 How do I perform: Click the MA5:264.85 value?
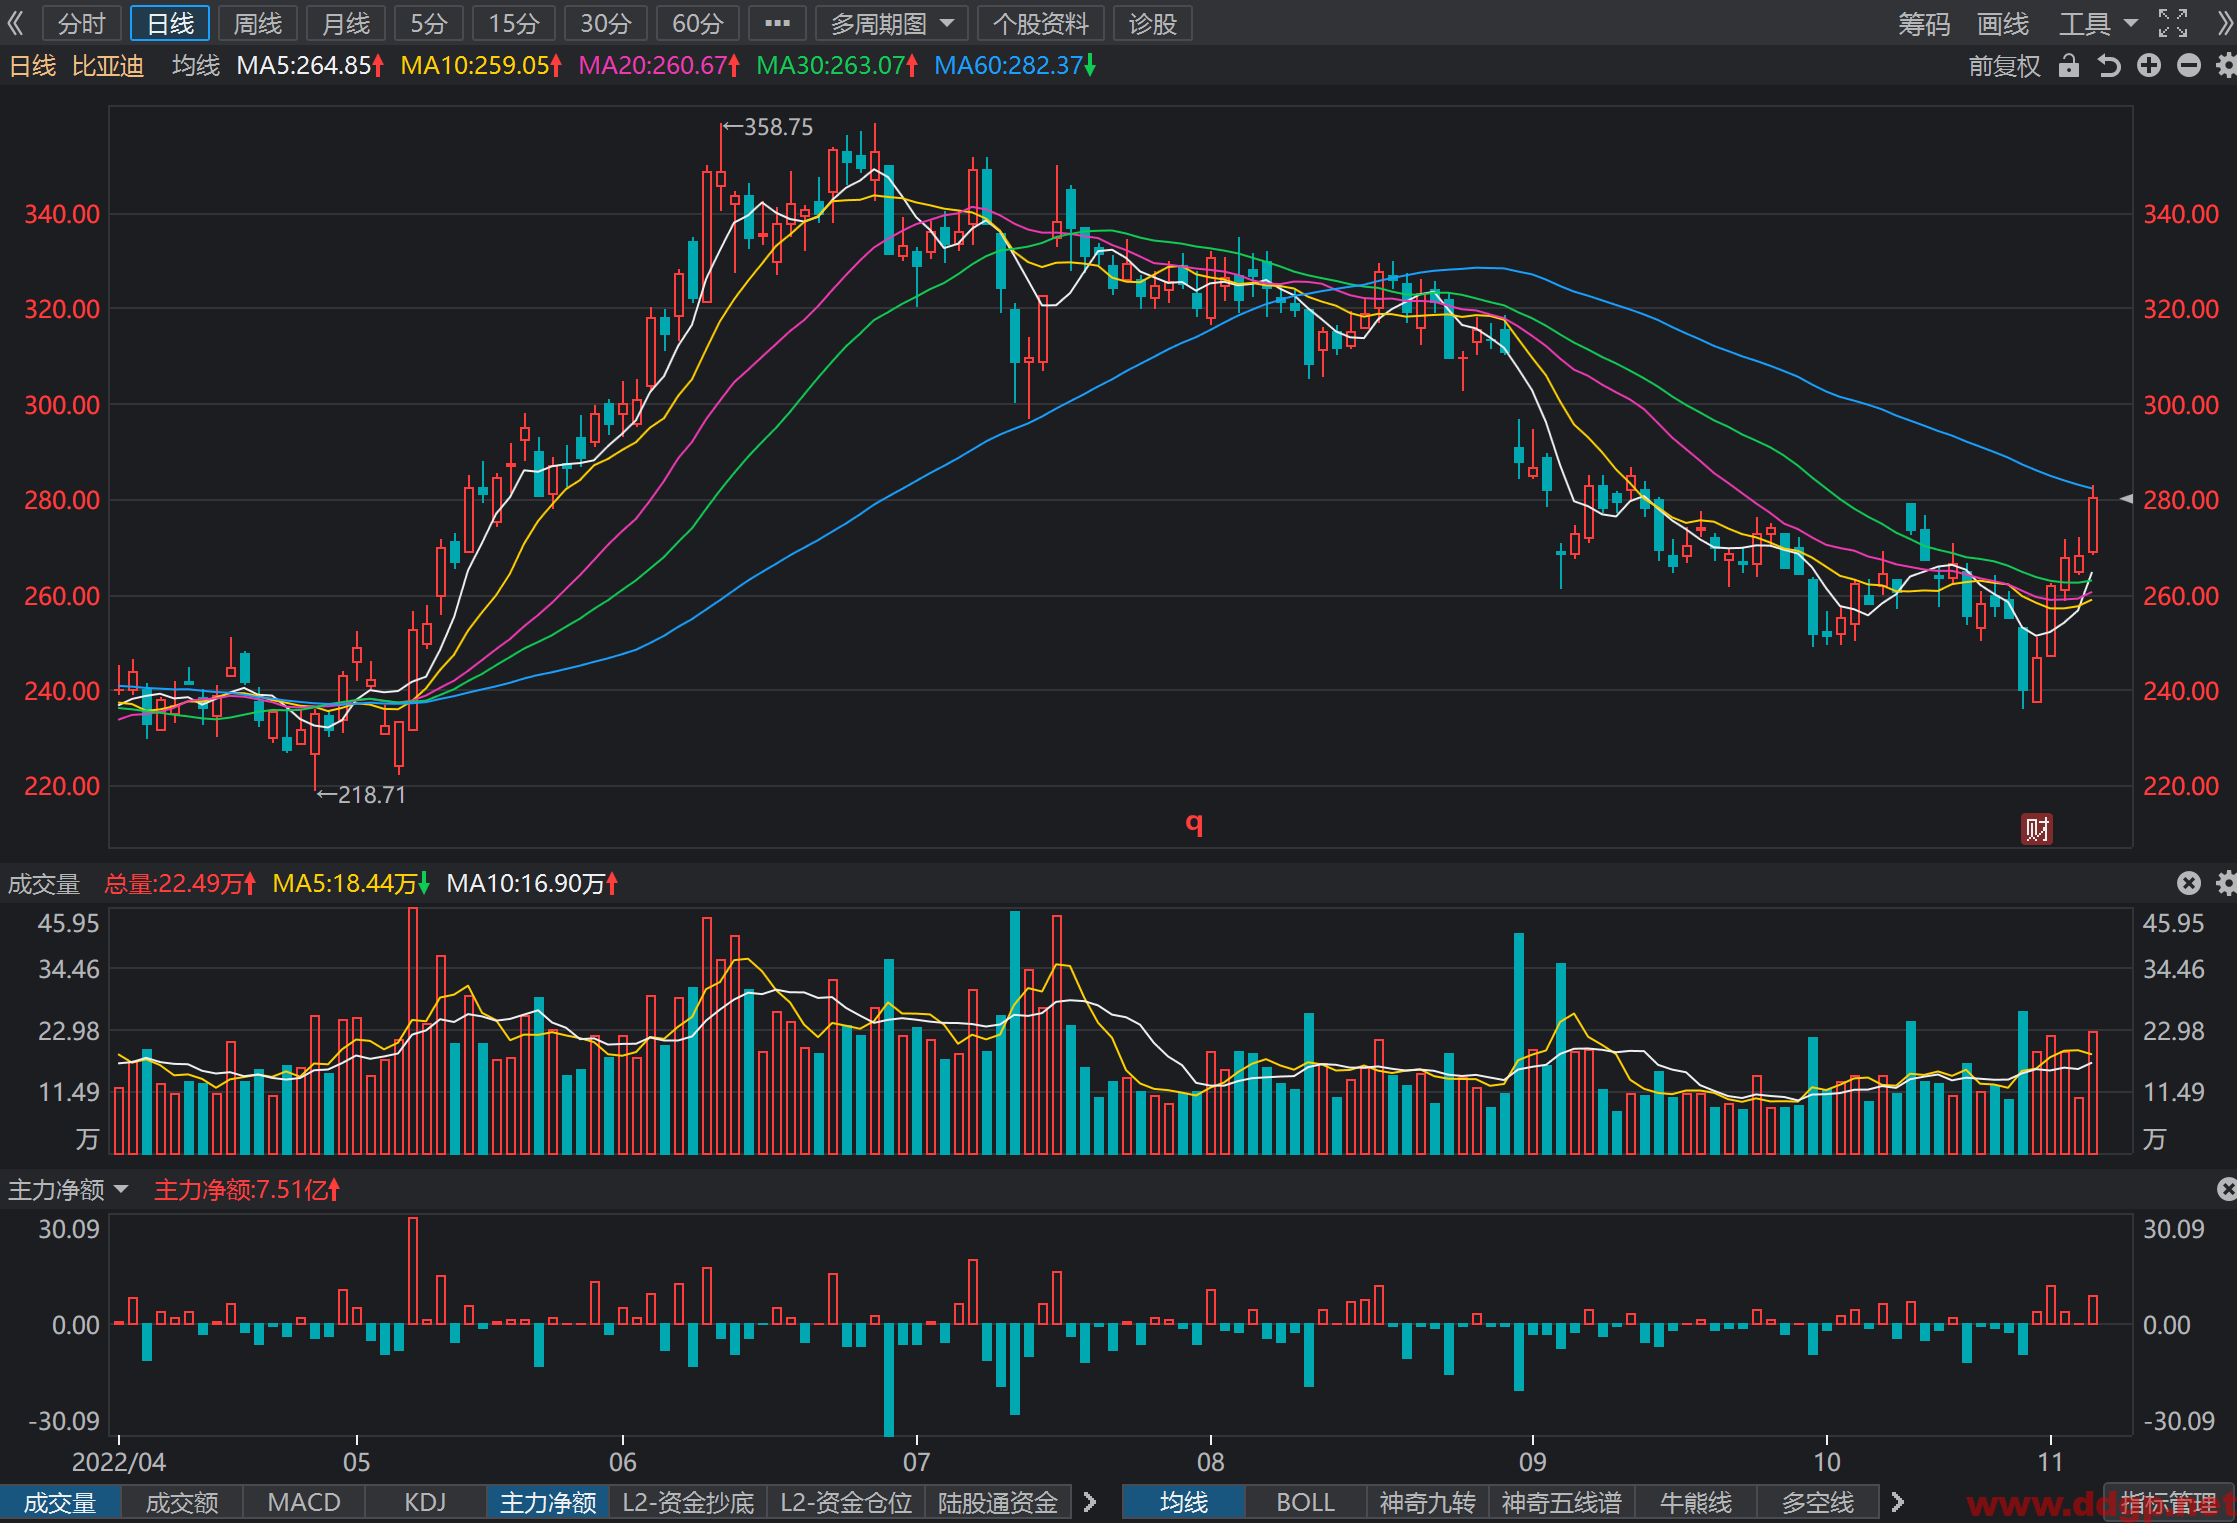coord(310,66)
